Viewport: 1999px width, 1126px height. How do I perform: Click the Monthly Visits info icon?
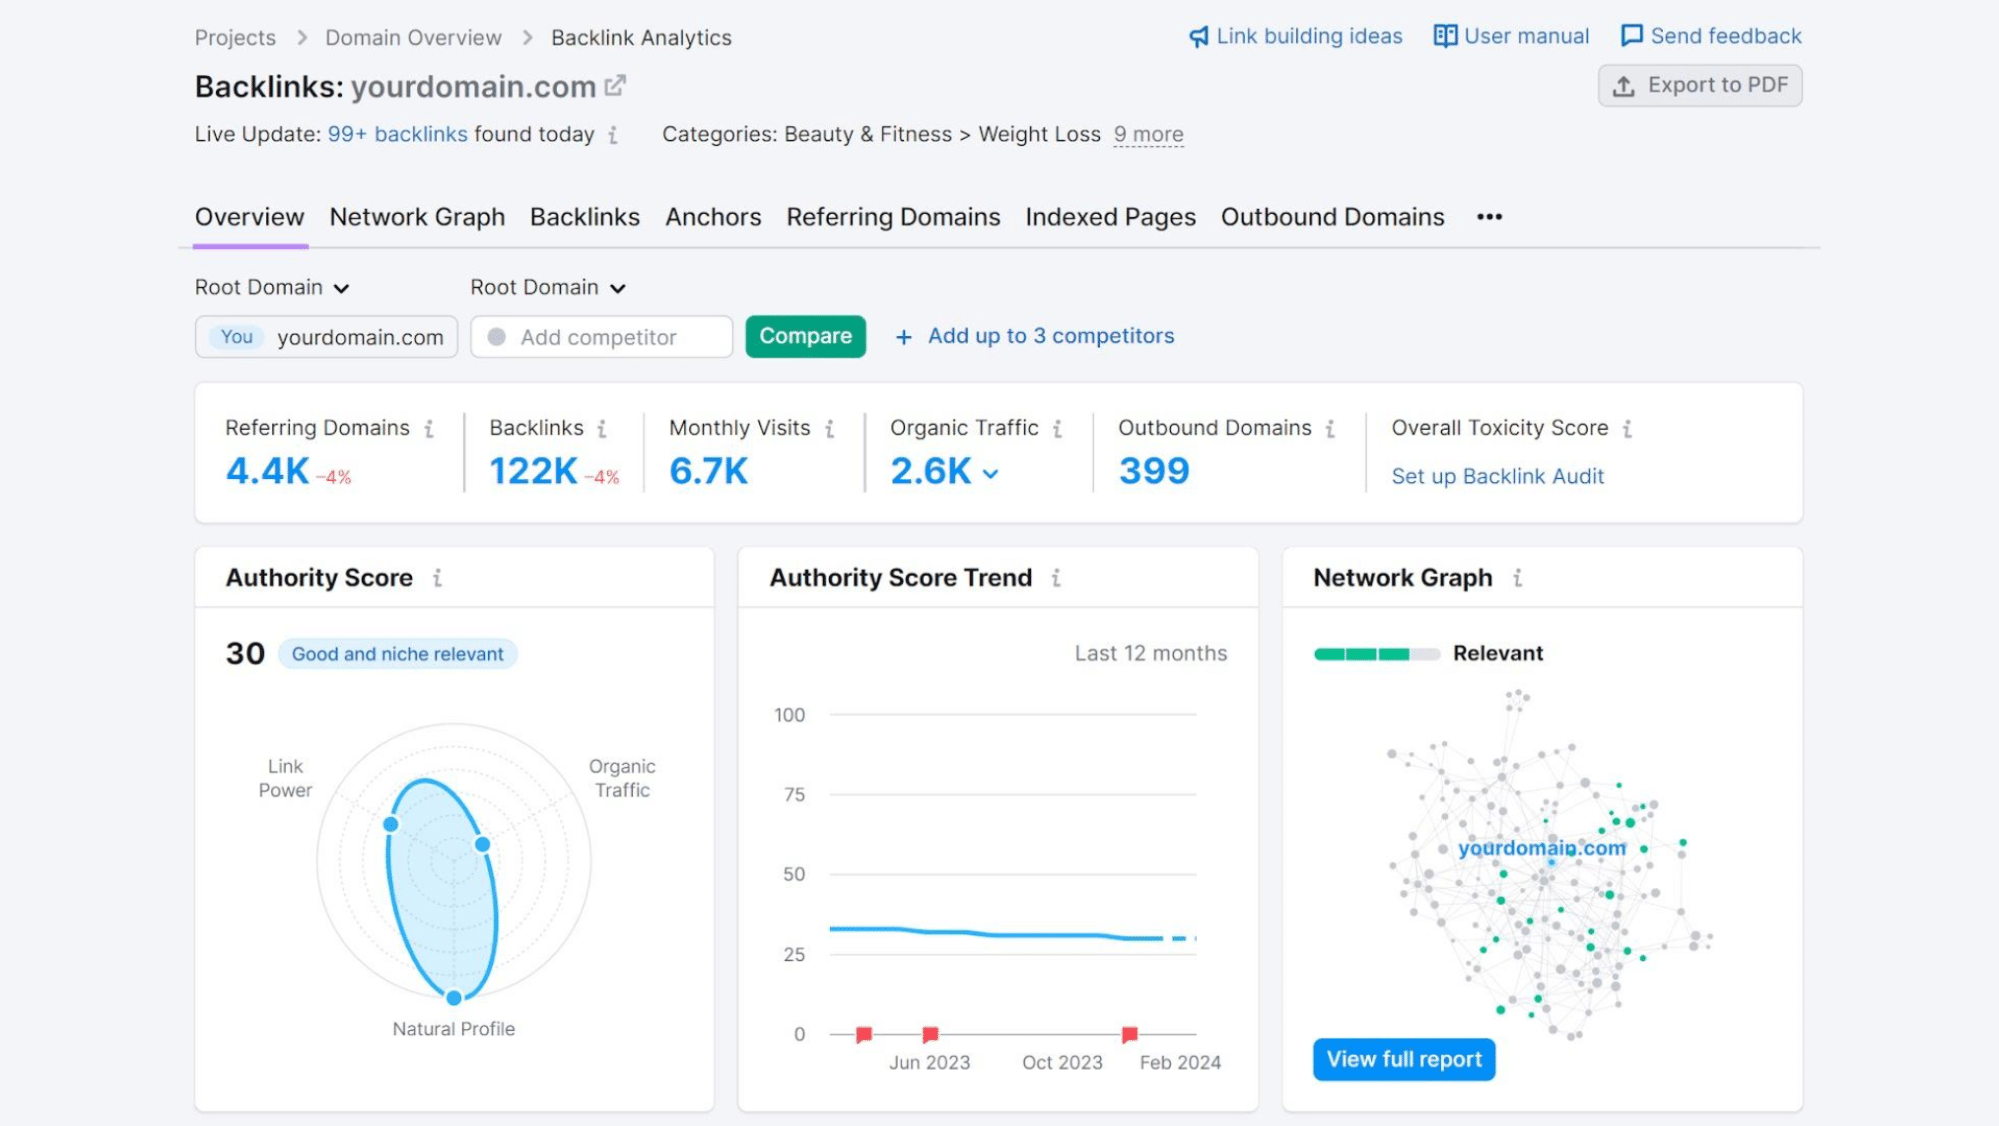pos(830,429)
